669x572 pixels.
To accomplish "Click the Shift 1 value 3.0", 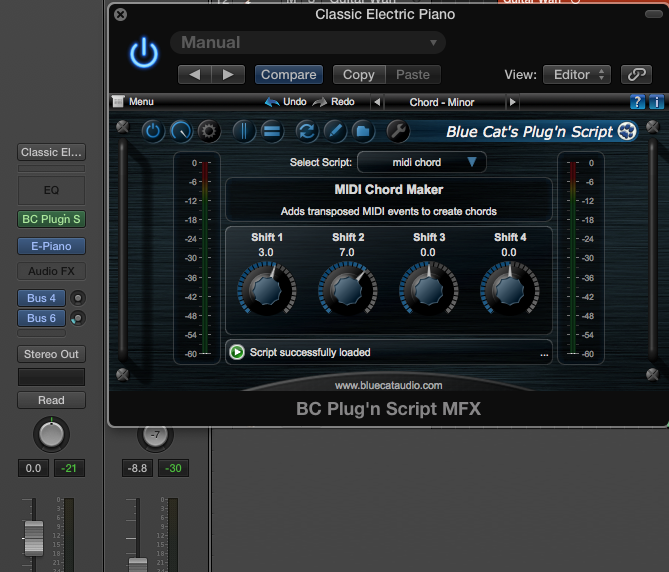I will pos(266,253).
